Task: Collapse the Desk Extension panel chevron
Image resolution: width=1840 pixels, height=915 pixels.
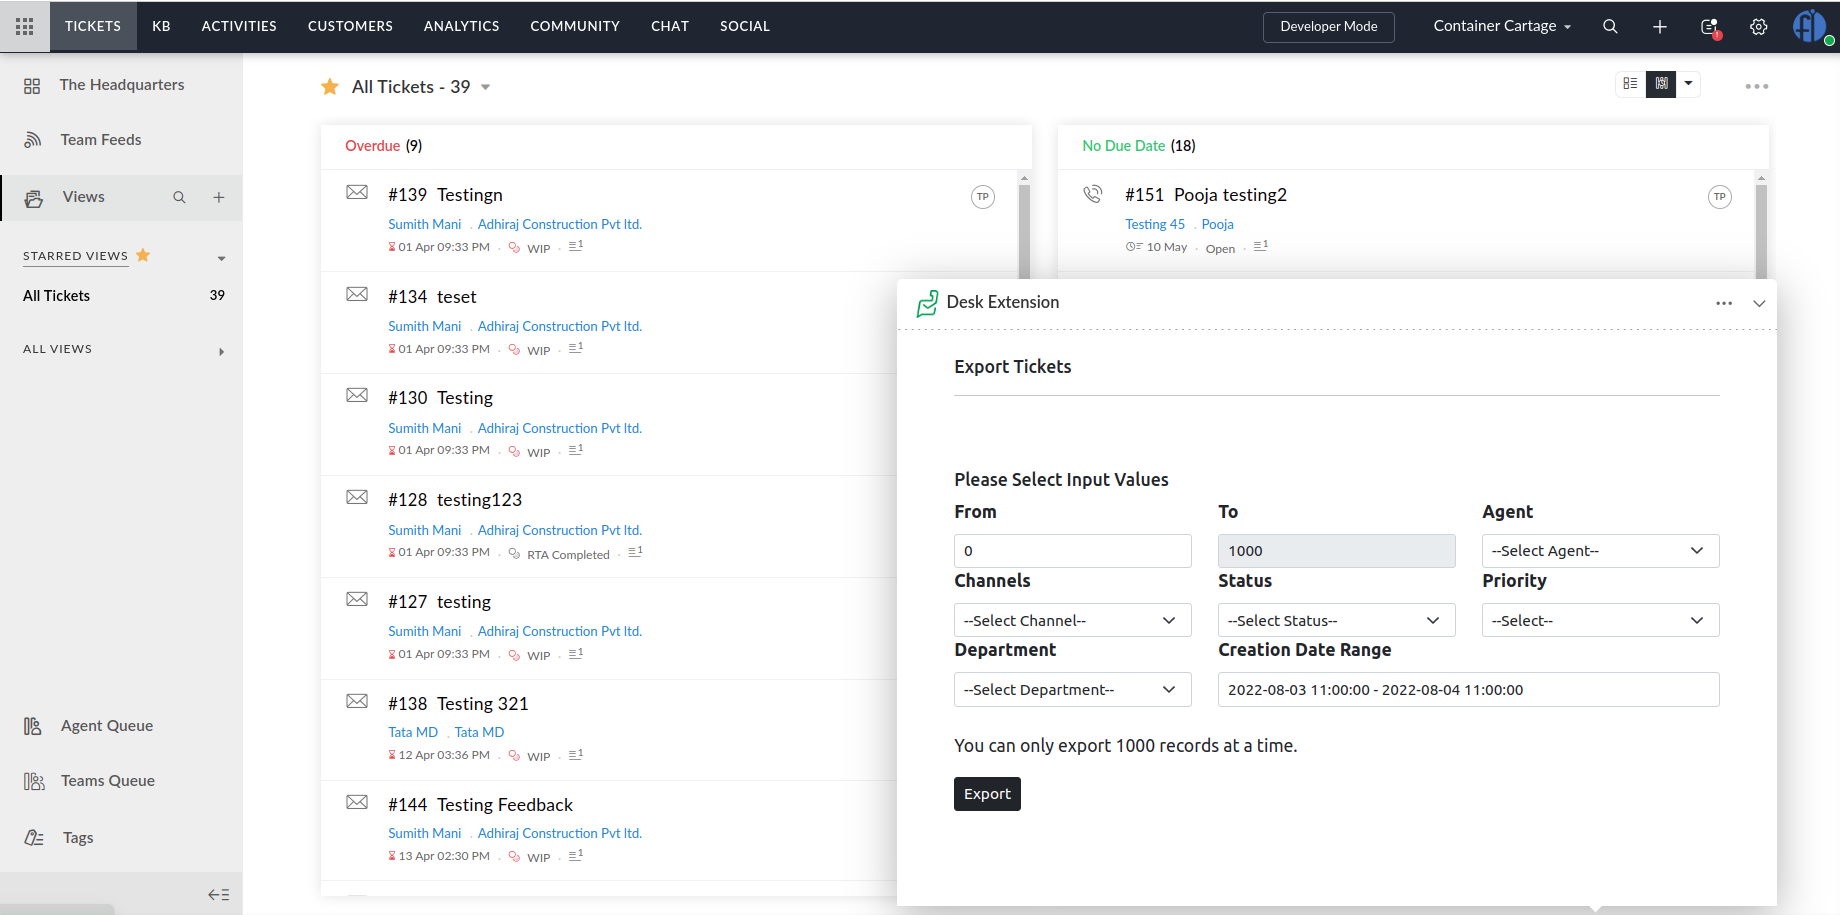Action: [1759, 303]
